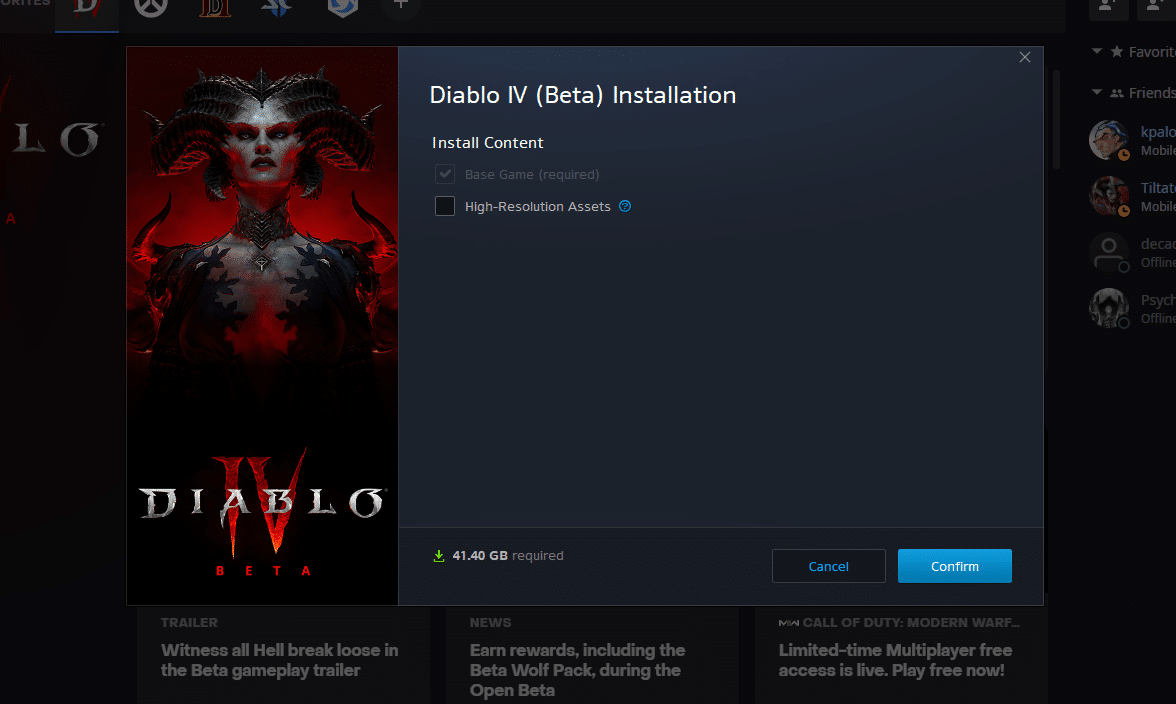Image resolution: width=1176 pixels, height=704 pixels.
Task: Click the High-Resolution Assets help icon
Action: (x=625, y=206)
